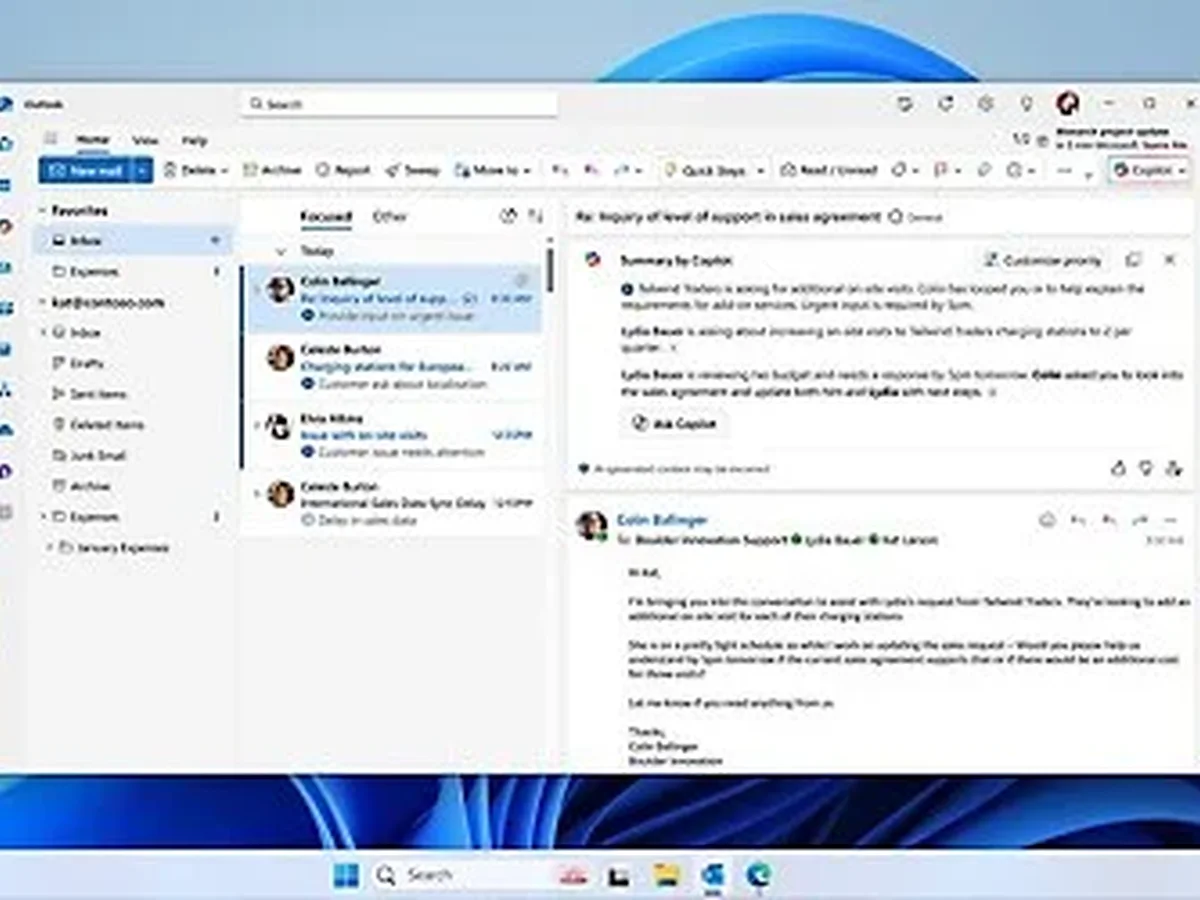Open Elvia Atkins' Issue with on site visits email
Viewport: 1200px width, 900px height.
pos(392,435)
